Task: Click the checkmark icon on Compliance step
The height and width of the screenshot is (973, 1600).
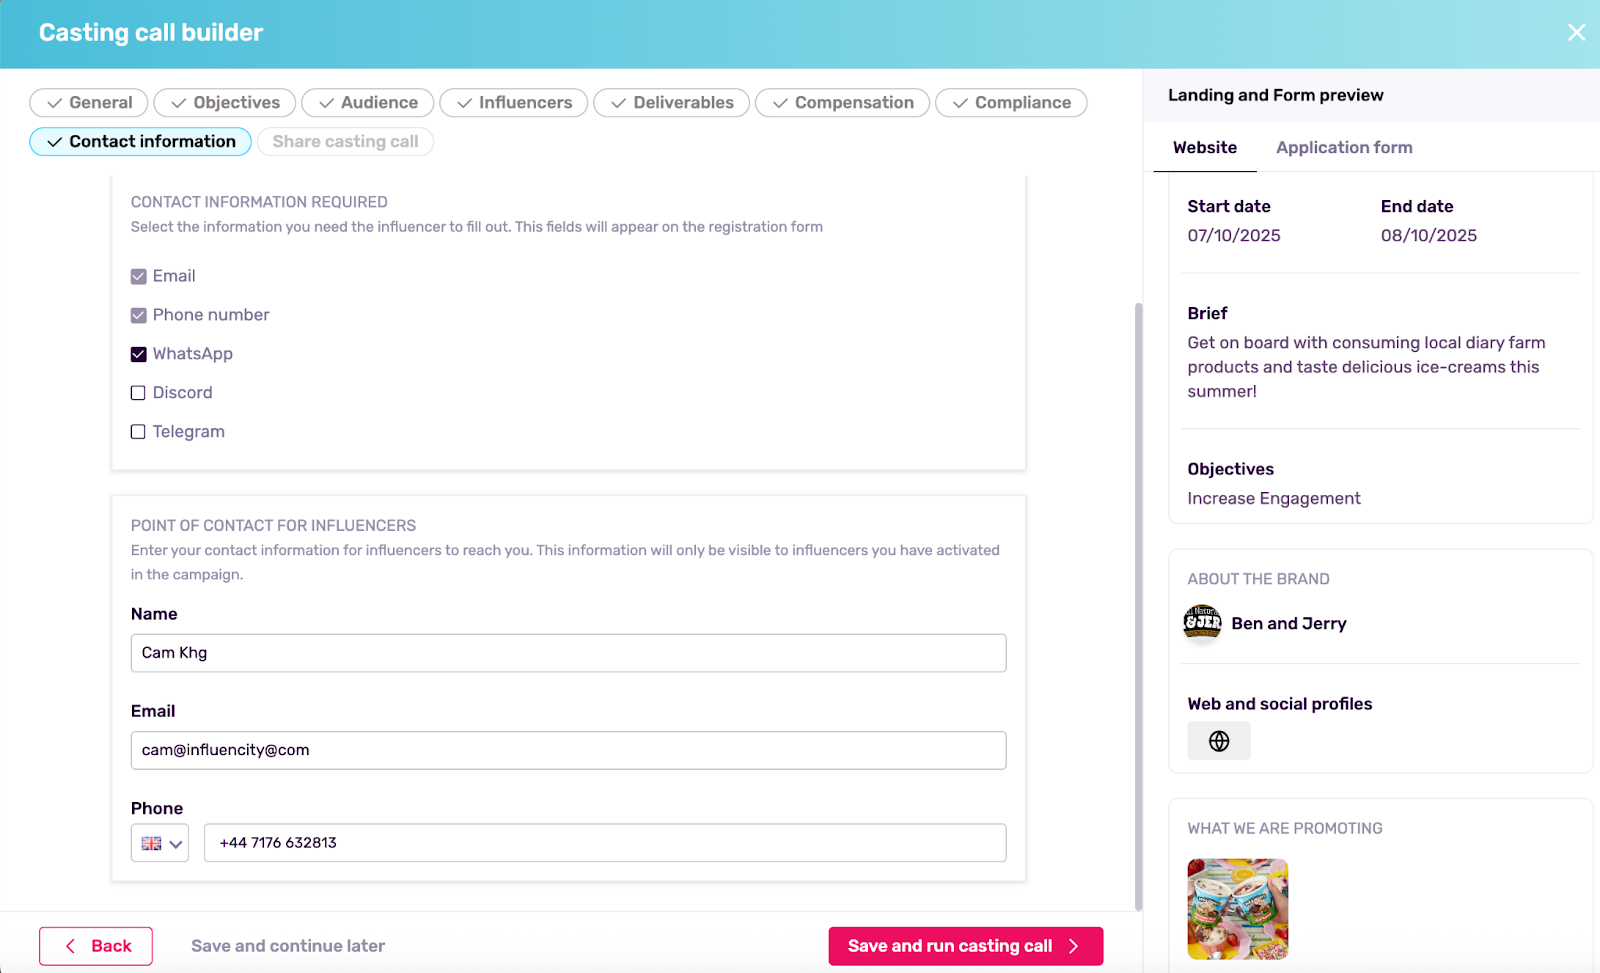Action: click(x=960, y=103)
